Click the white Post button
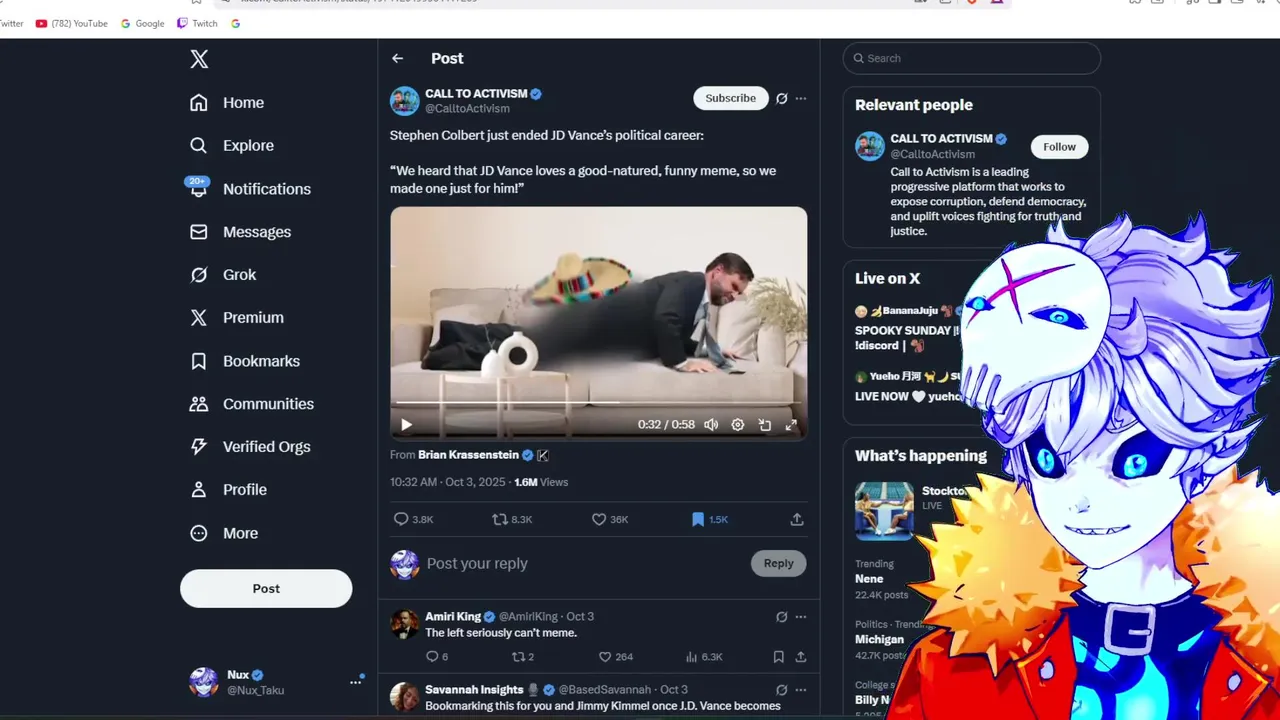1280x720 pixels. tap(266, 589)
